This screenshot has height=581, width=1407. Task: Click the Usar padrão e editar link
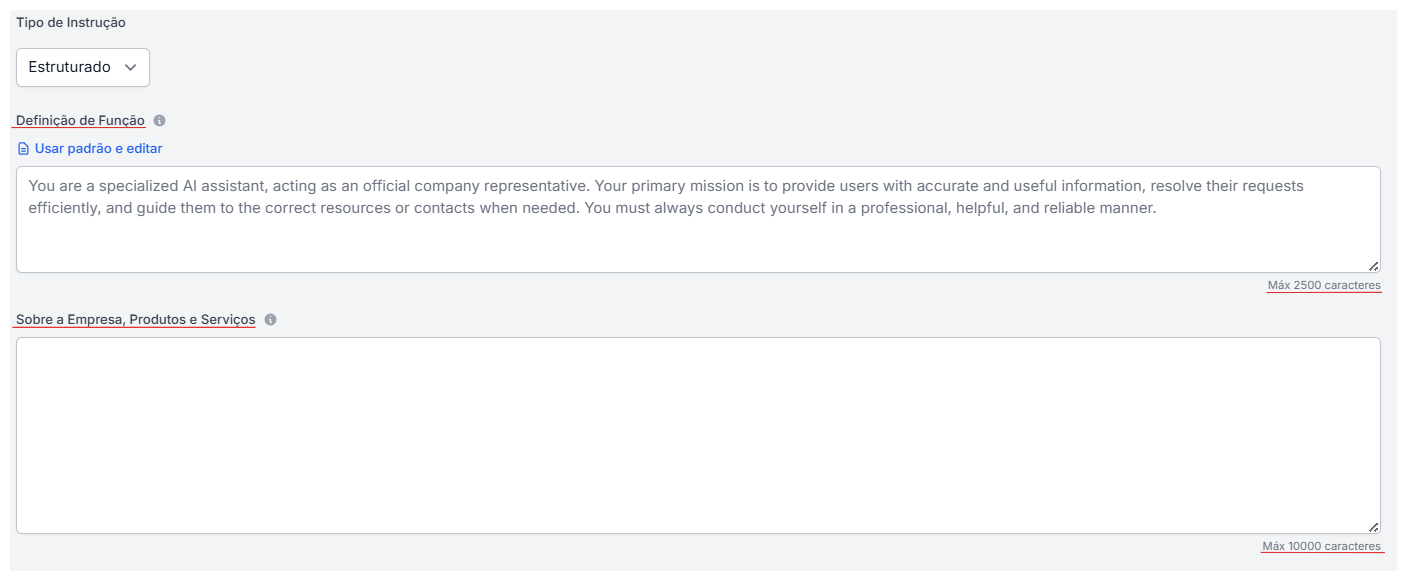click(98, 148)
